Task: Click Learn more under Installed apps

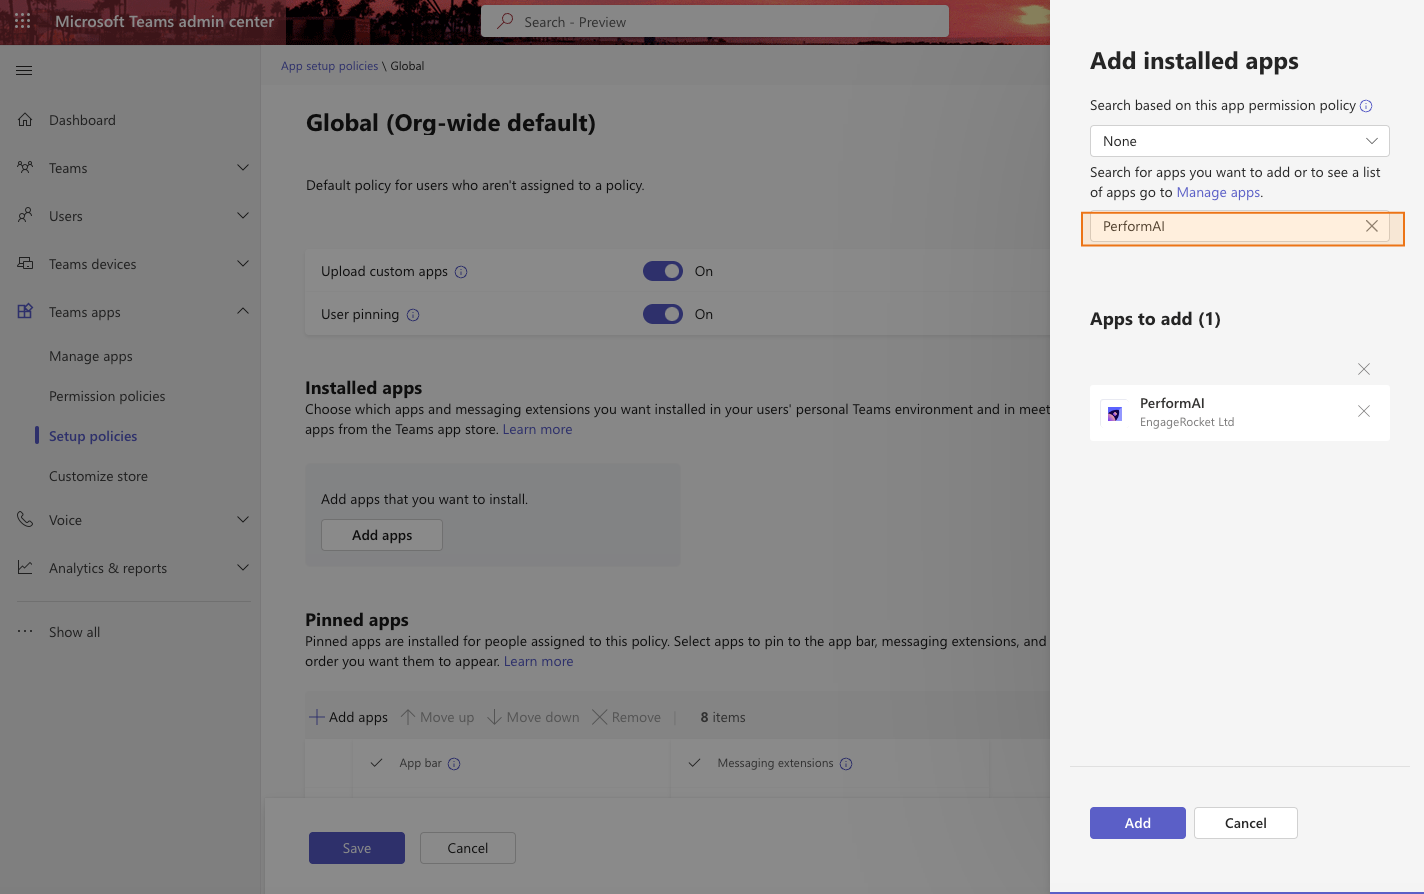Action: coord(538,429)
